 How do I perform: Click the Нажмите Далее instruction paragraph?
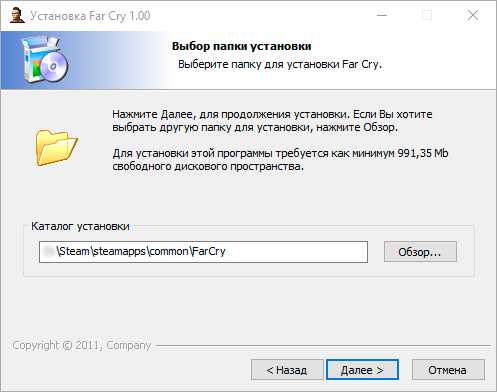(272, 121)
